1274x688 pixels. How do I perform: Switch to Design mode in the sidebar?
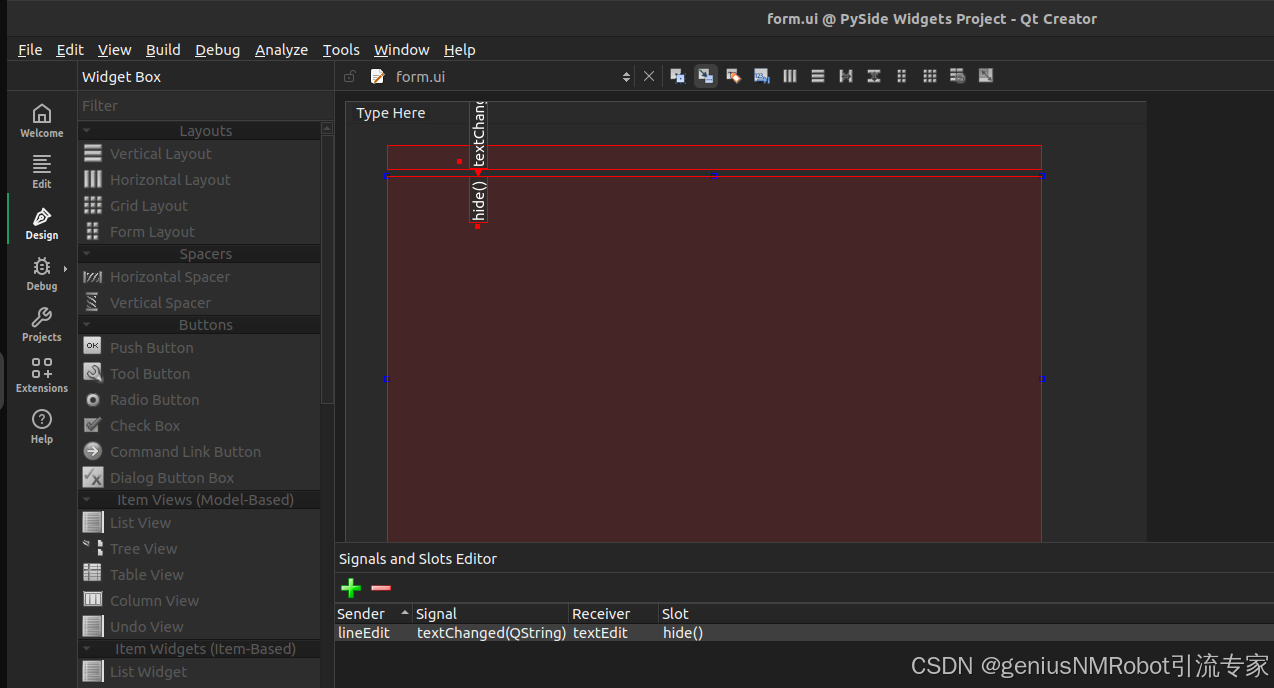tap(41, 220)
